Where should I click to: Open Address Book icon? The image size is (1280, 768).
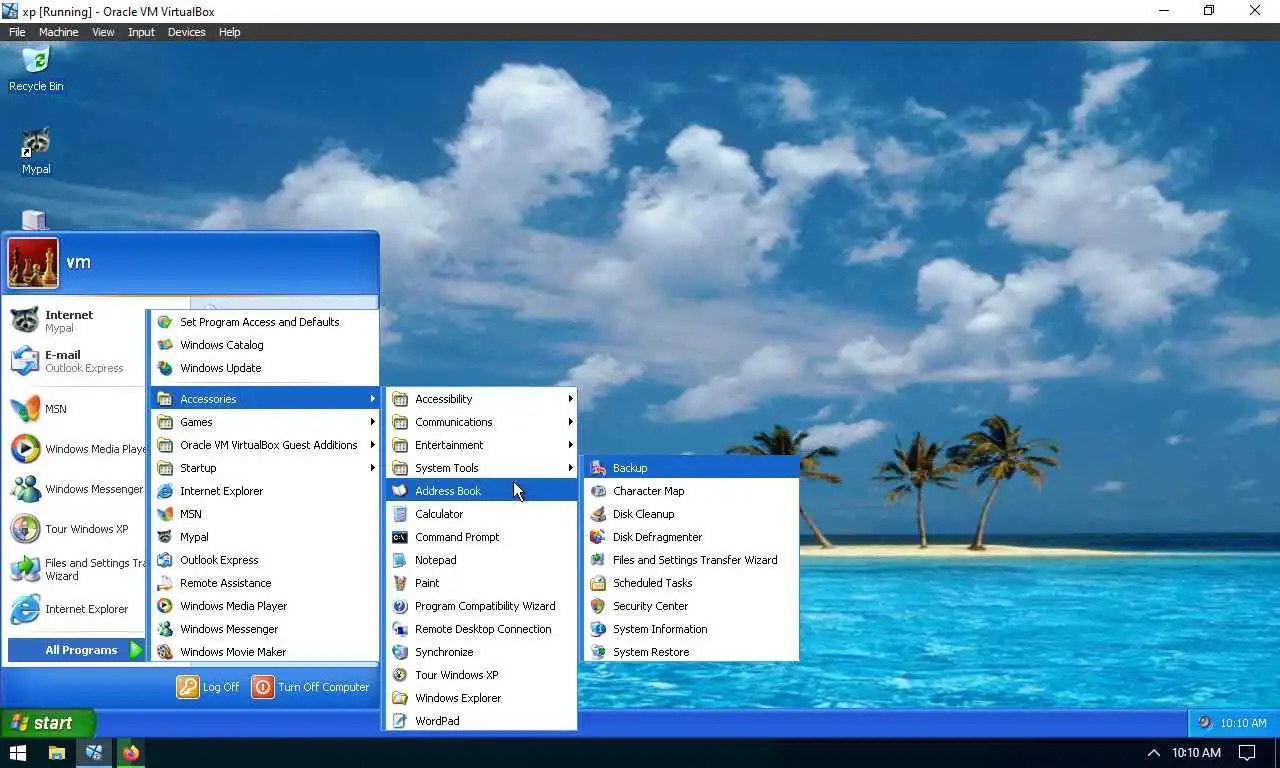[x=400, y=491]
